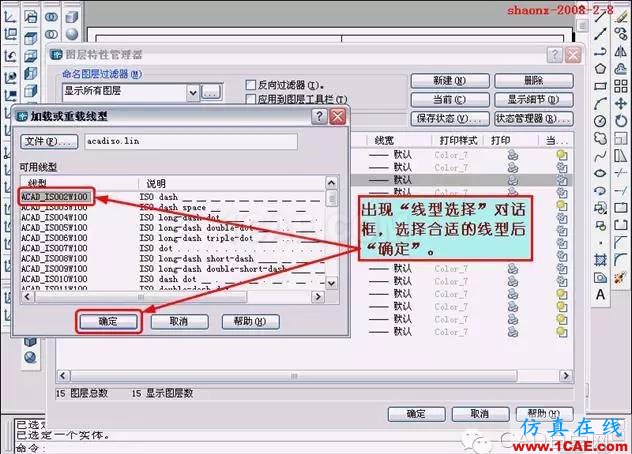Select the Move modify tool
The image size is (632, 454).
coord(621,103)
